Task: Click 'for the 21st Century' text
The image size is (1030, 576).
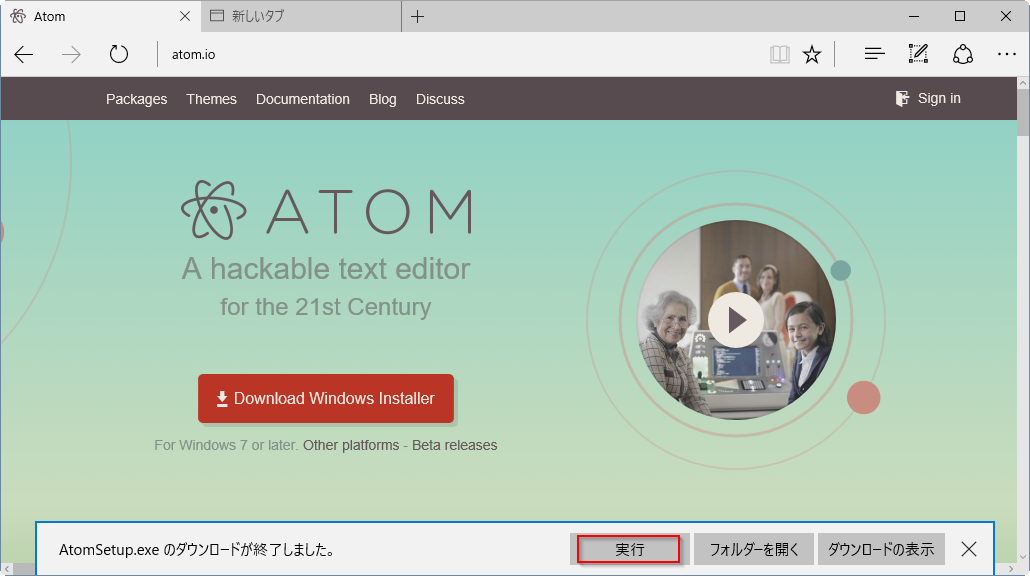Action: tap(325, 307)
